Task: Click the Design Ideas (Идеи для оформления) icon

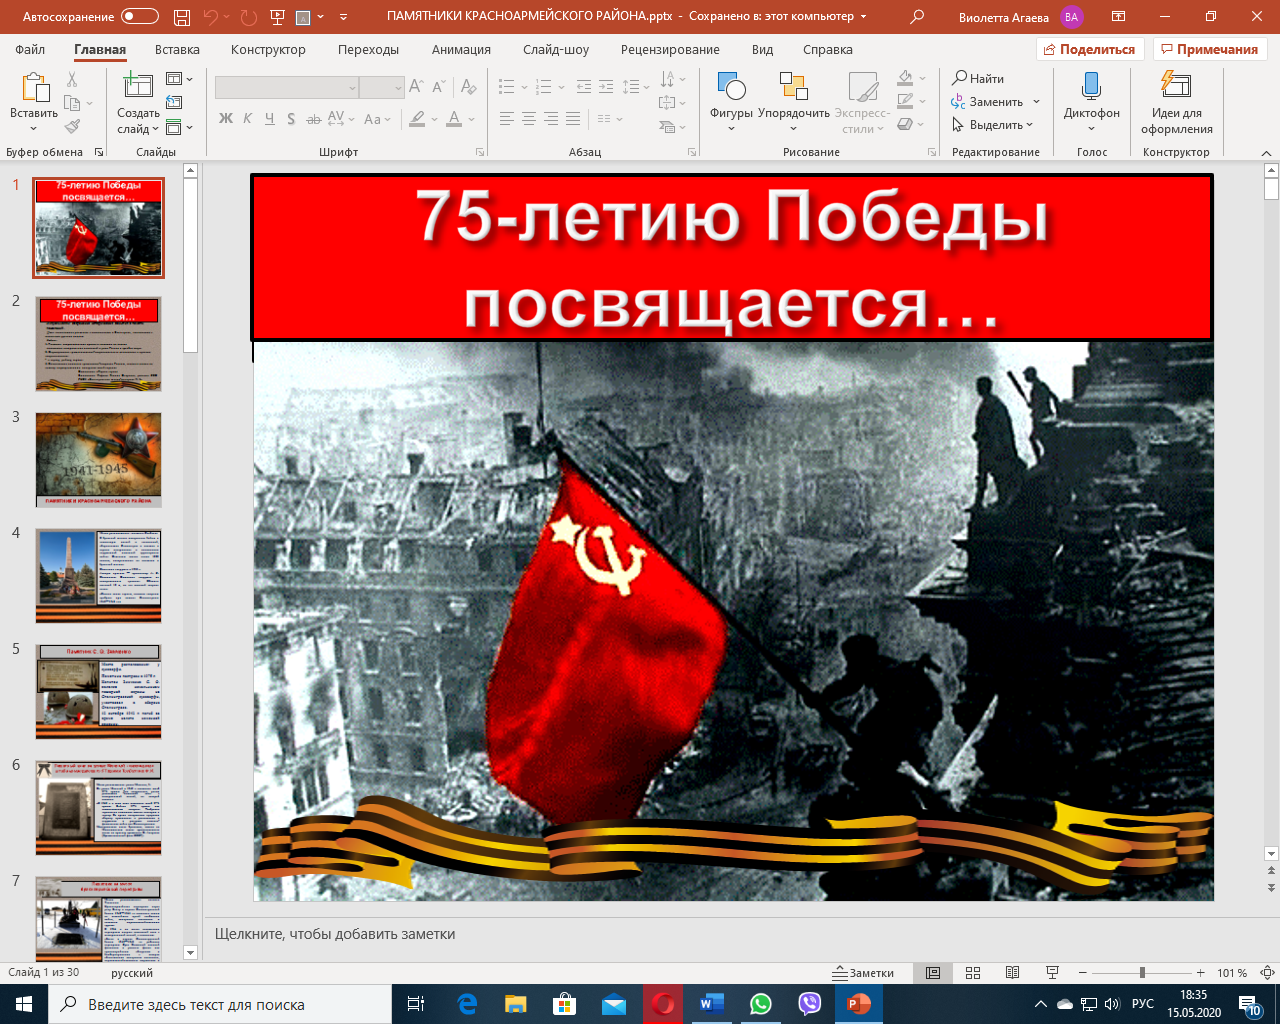Action: pyautogui.click(x=1176, y=88)
